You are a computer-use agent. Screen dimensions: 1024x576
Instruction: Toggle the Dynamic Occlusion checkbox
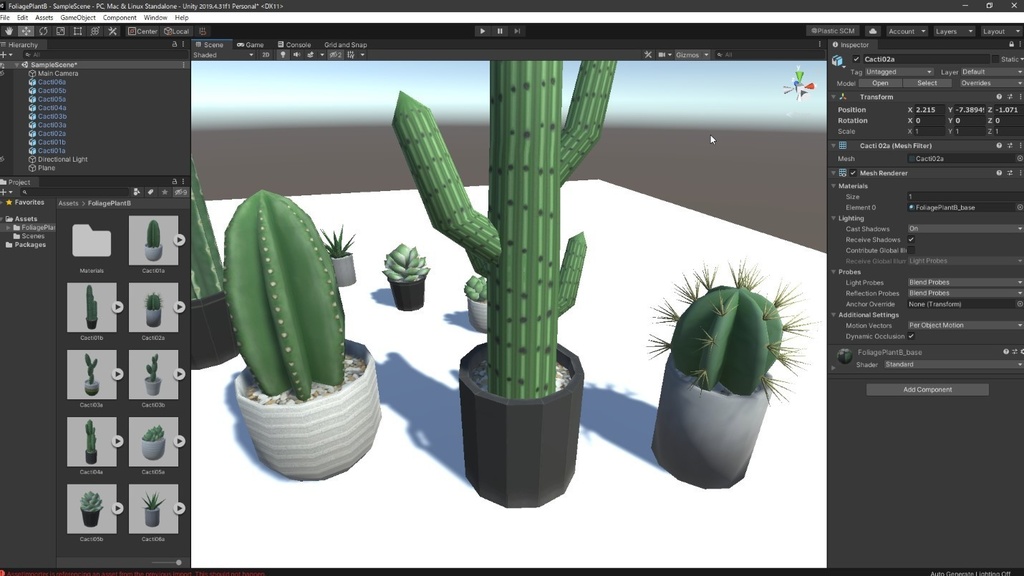pos(911,336)
